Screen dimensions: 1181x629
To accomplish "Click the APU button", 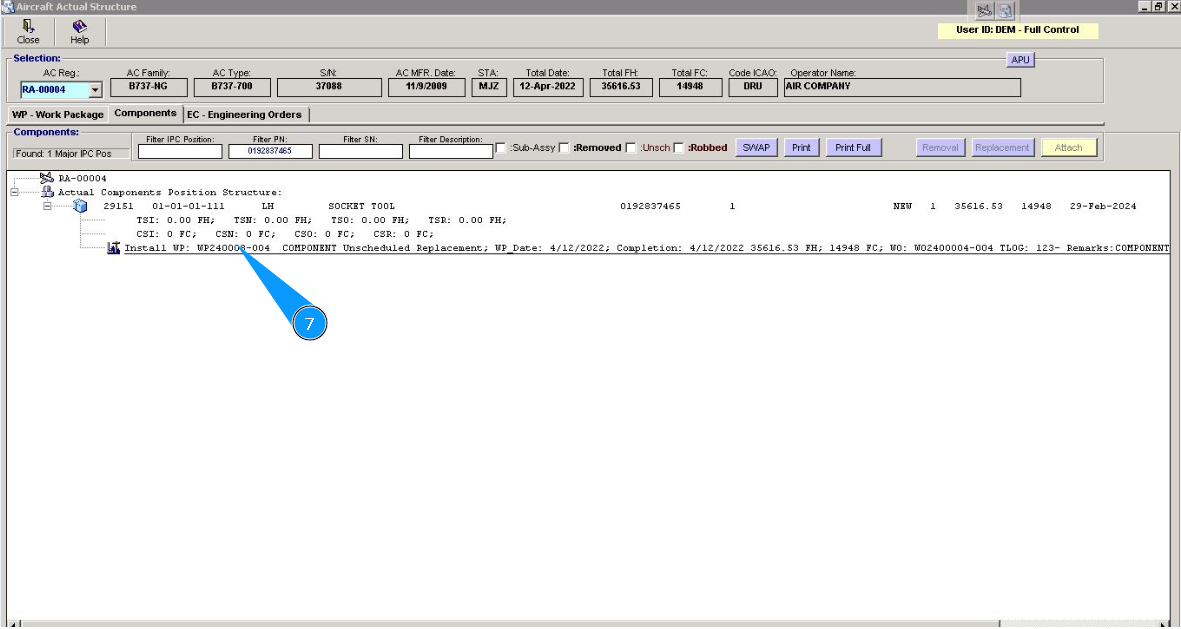I will point(1020,60).
